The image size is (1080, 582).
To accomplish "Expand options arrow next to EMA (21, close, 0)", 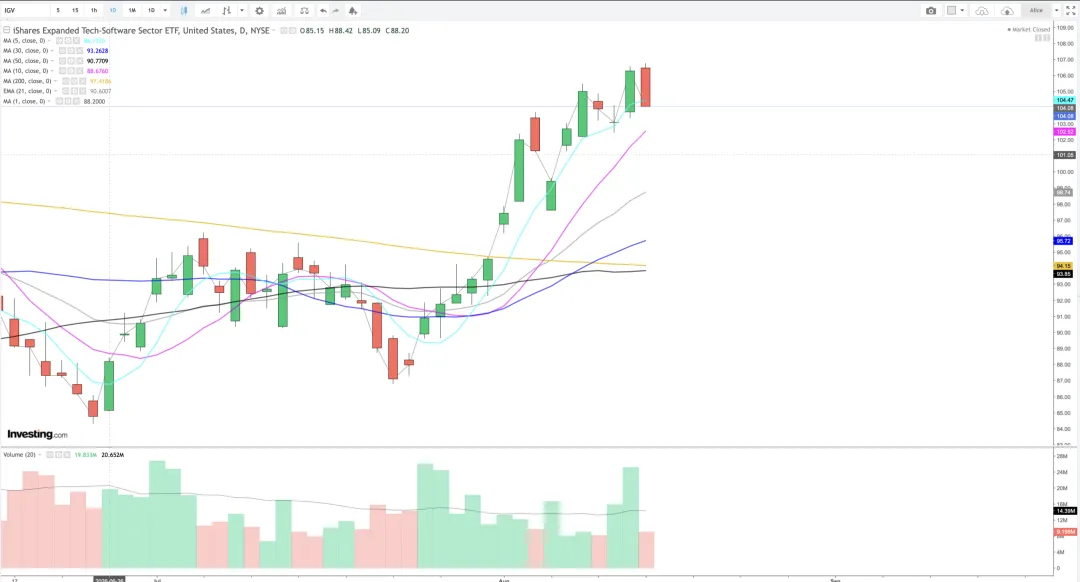I will 55,91.
